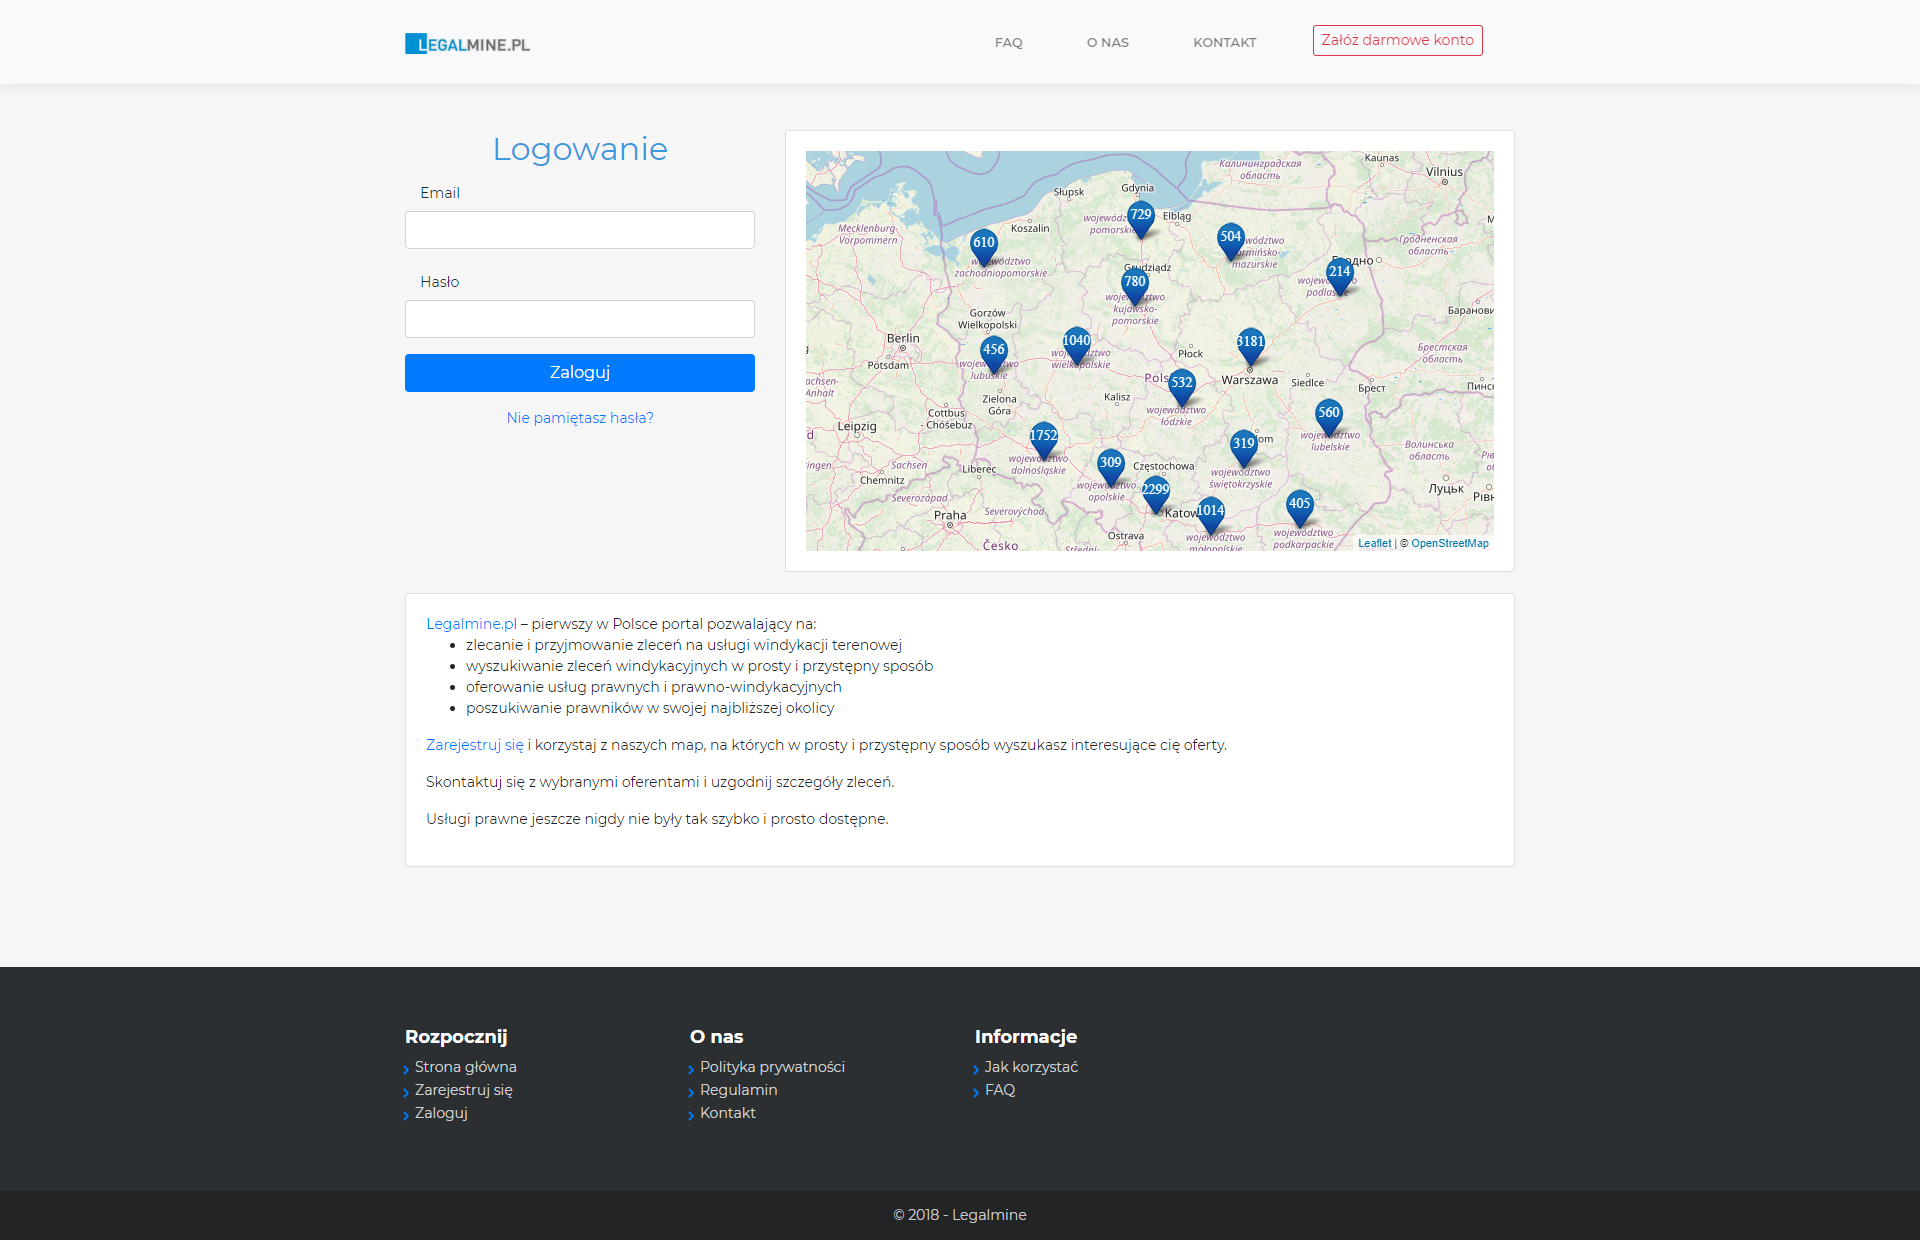Follow the Zarejestruj się link in the description
1920x1240 pixels.
[474, 745]
